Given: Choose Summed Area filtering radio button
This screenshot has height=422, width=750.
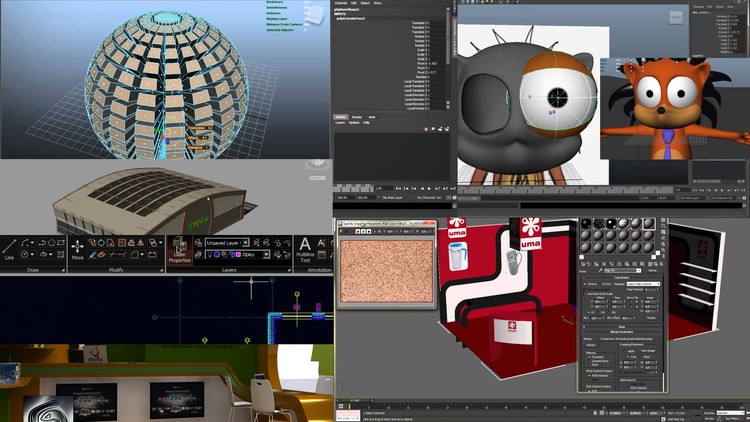Looking at the screenshot, I should tap(589, 361).
